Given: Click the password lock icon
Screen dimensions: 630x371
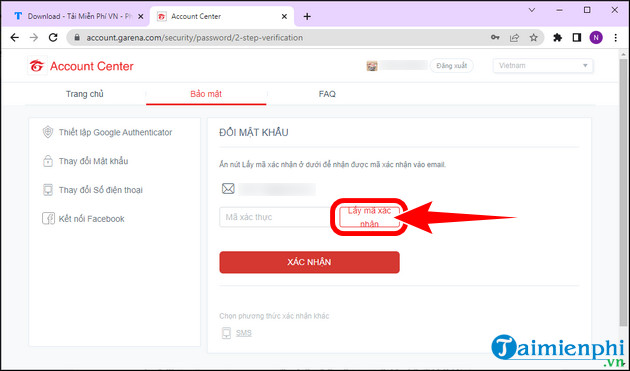Looking at the screenshot, I should click(x=48, y=161).
